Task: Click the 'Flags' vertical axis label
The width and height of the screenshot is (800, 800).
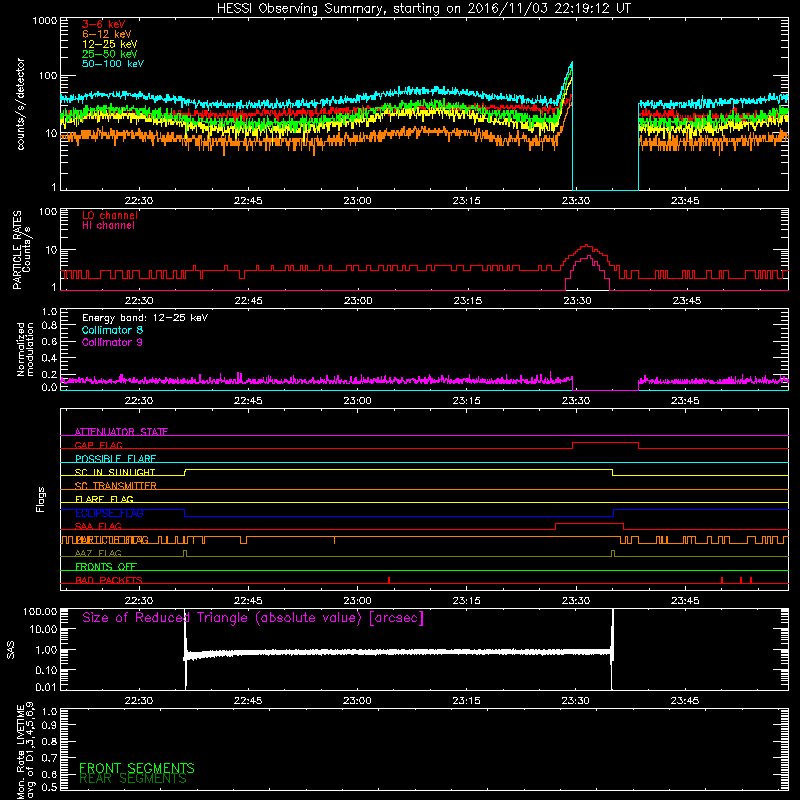Action: (x=41, y=499)
